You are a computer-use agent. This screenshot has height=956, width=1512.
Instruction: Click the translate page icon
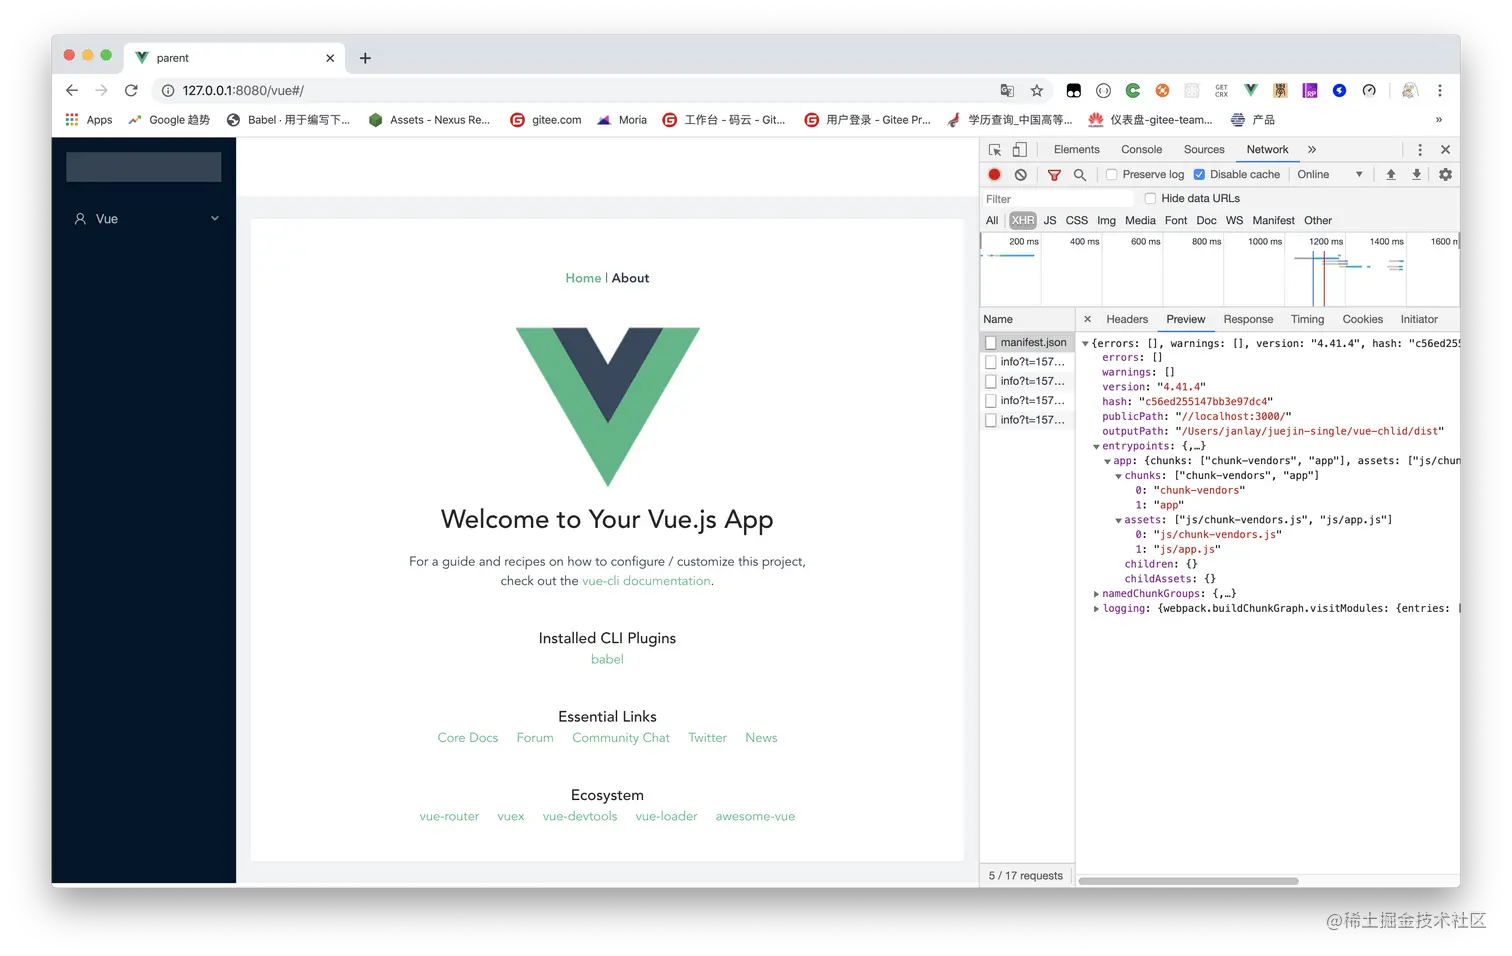pos(1007,91)
